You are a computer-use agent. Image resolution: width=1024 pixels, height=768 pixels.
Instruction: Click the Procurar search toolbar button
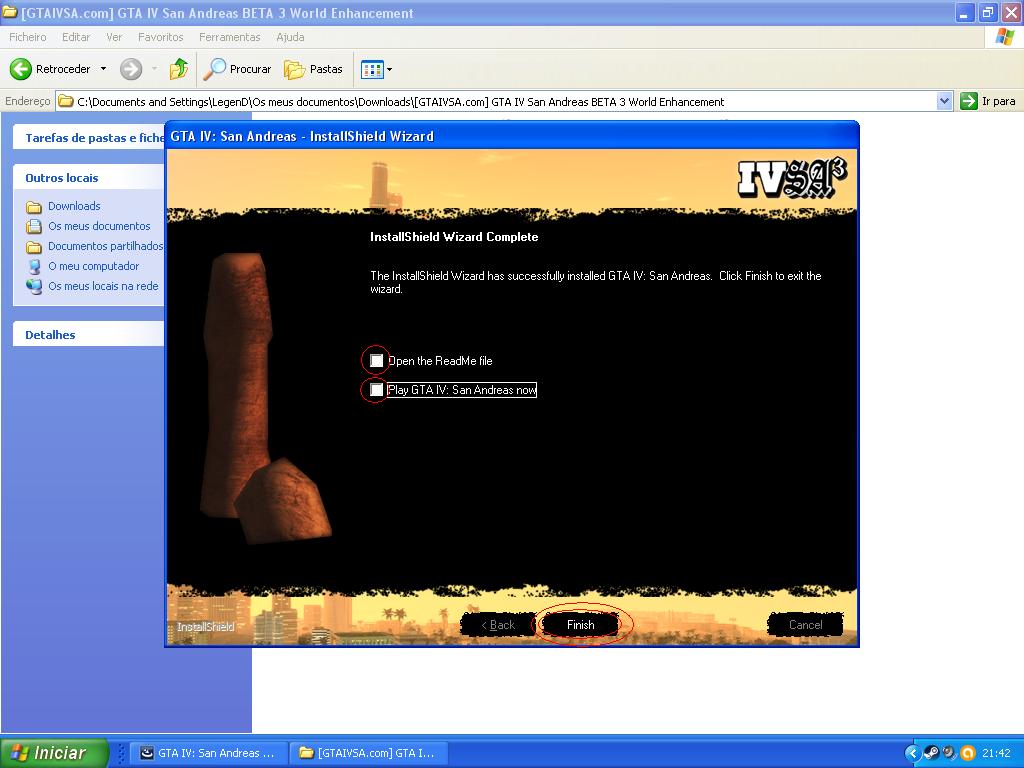tap(236, 69)
